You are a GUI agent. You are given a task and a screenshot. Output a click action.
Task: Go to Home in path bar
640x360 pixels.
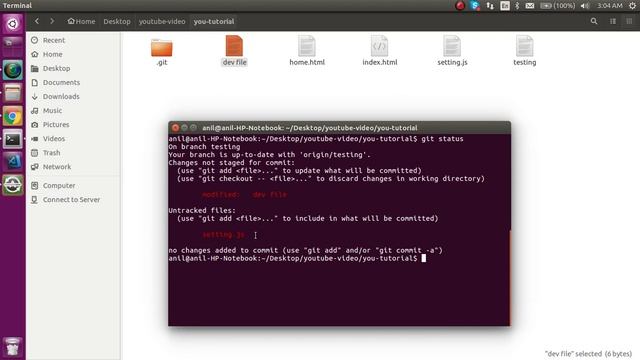click(x=81, y=21)
